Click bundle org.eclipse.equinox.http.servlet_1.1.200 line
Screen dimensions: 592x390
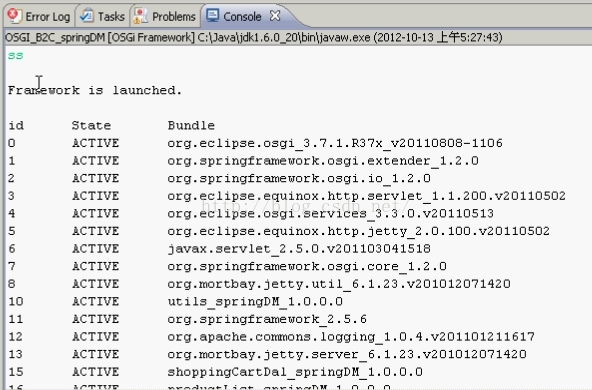click(x=366, y=196)
